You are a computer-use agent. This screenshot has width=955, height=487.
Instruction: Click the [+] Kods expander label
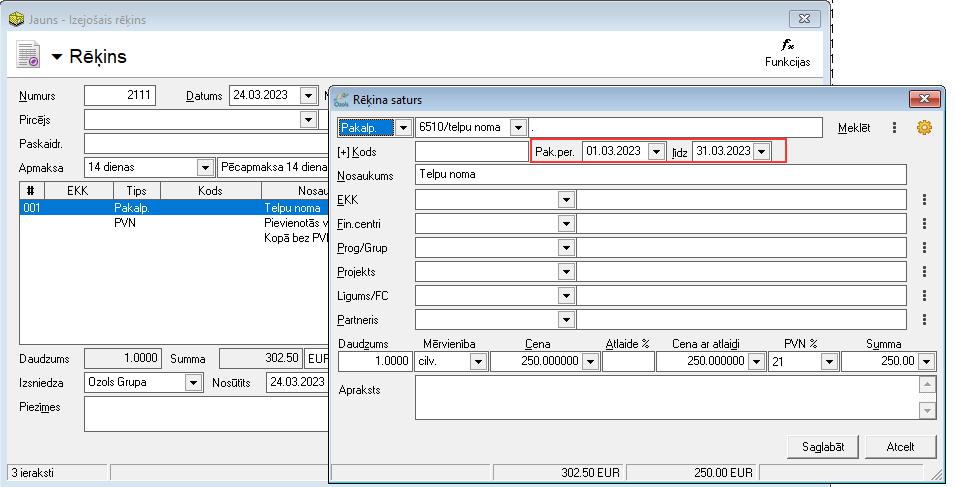[x=357, y=152]
